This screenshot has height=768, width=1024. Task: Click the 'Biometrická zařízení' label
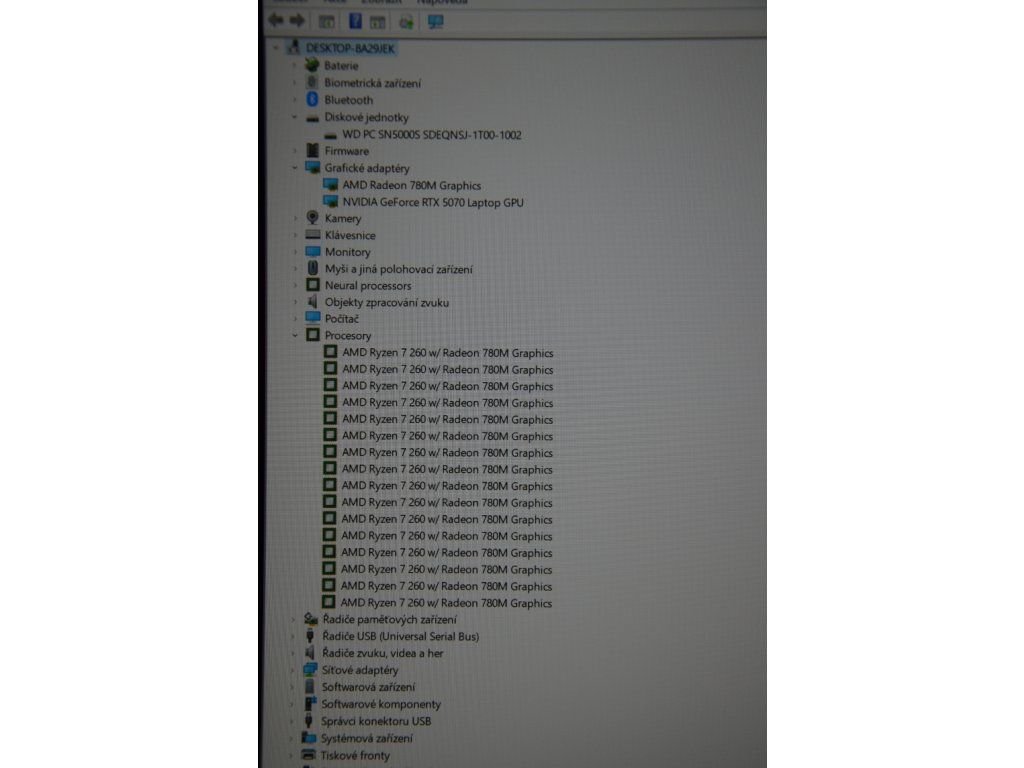(x=372, y=83)
